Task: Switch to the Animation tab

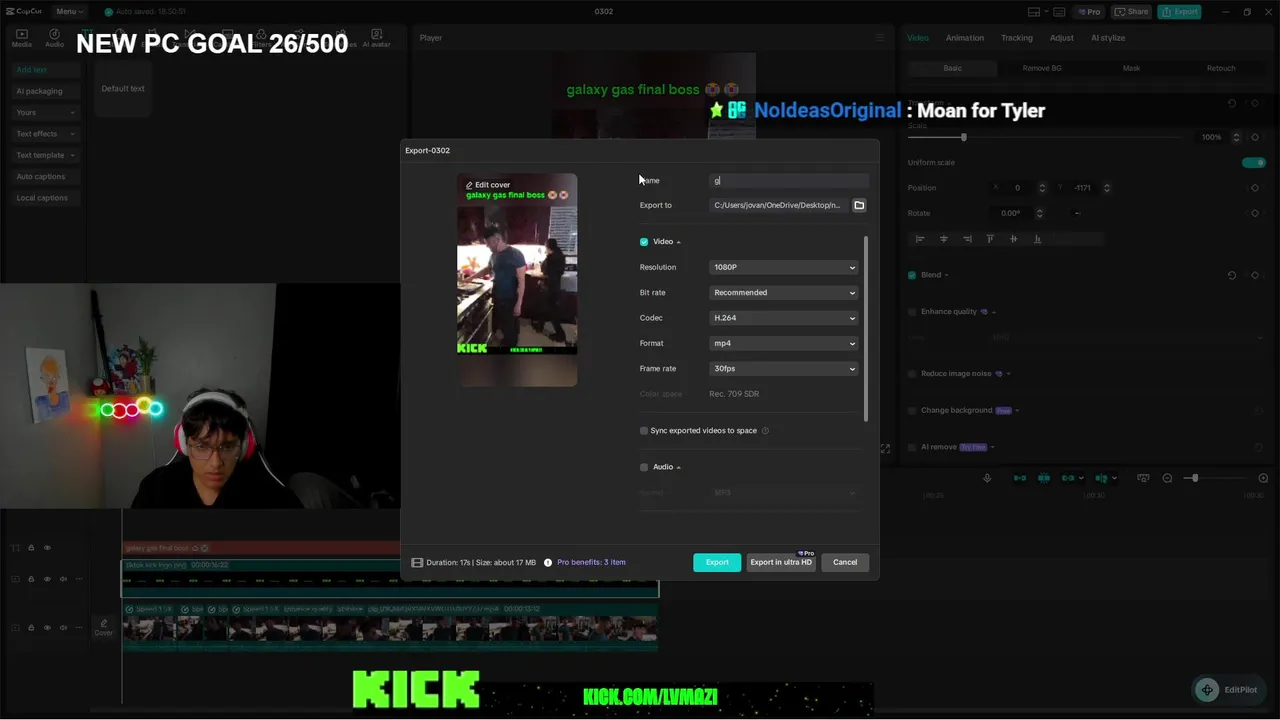Action: pyautogui.click(x=965, y=38)
